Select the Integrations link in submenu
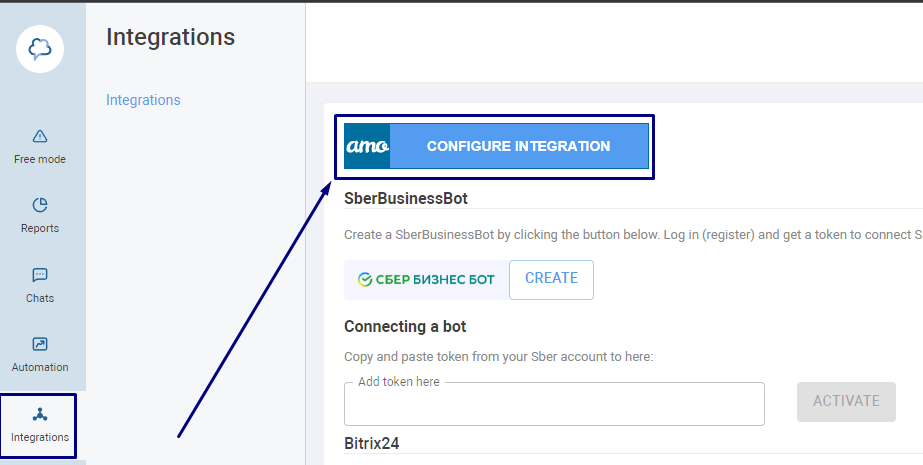Screen dimensions: 923x465 pyautogui.click(x=143, y=100)
